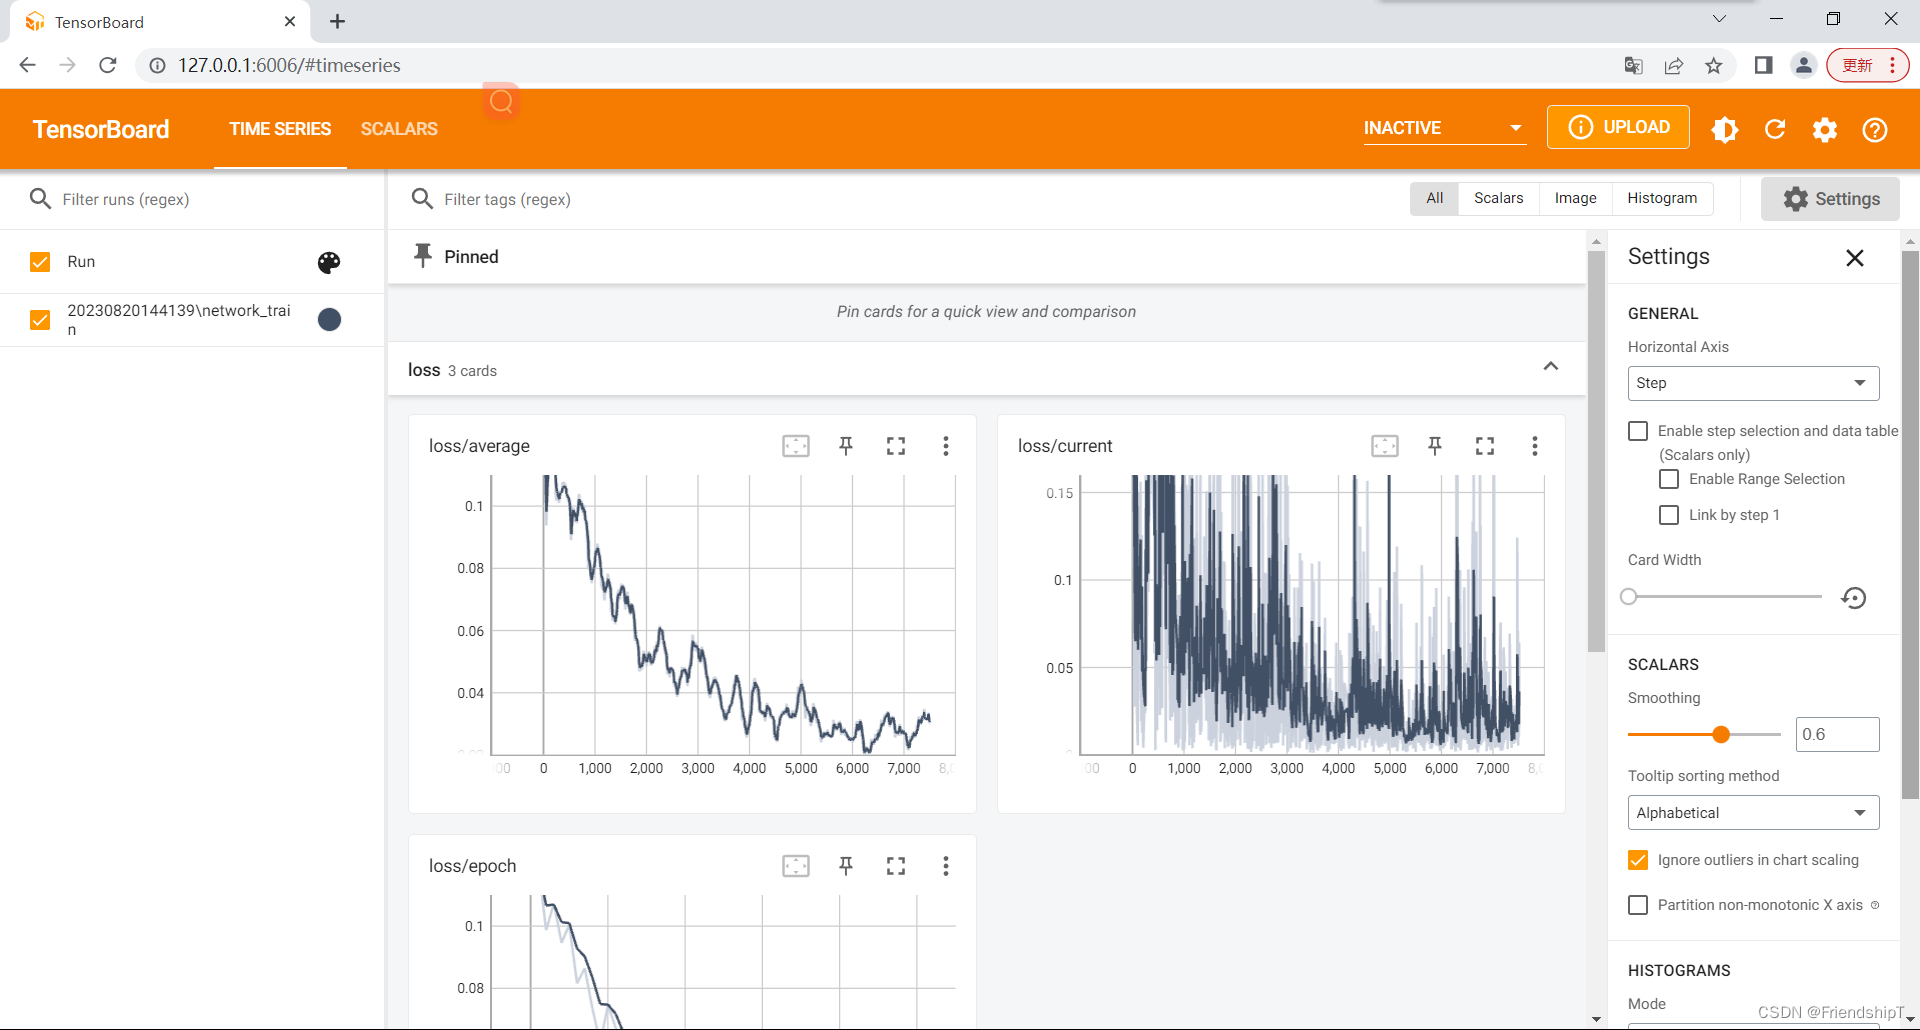View site information icon in address bar
1920x1030 pixels.
point(157,66)
